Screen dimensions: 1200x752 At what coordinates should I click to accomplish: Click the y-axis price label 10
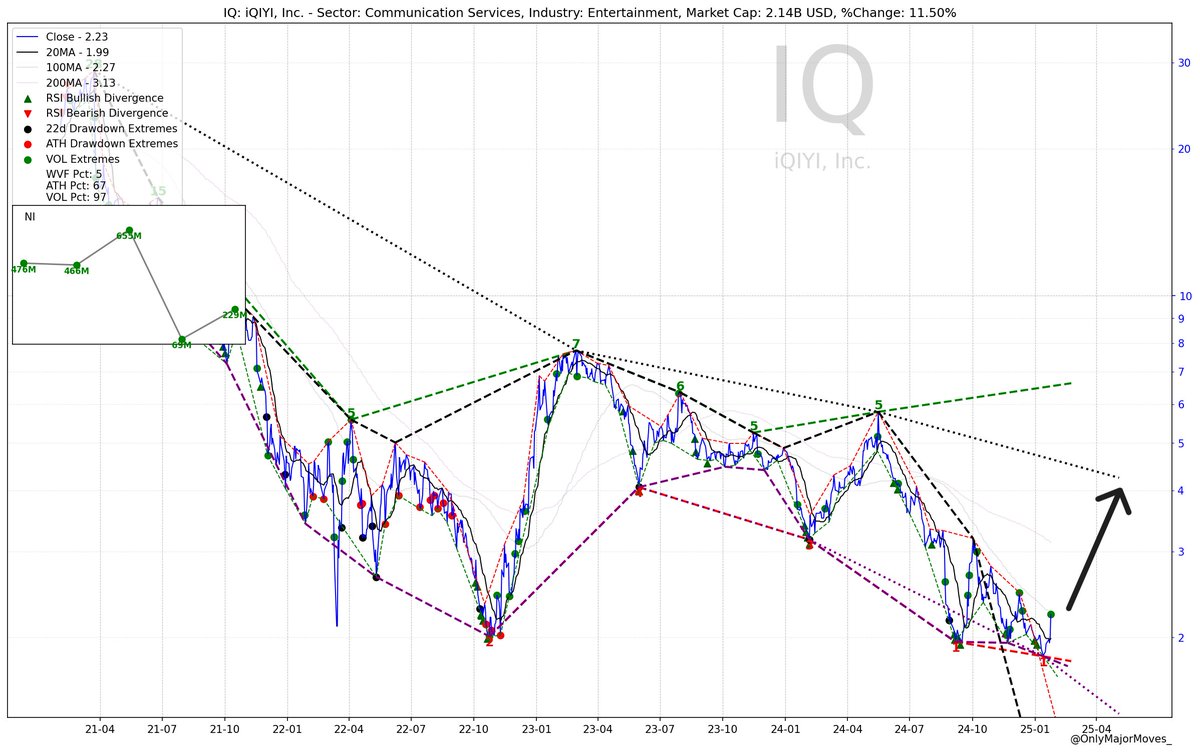(1183, 296)
